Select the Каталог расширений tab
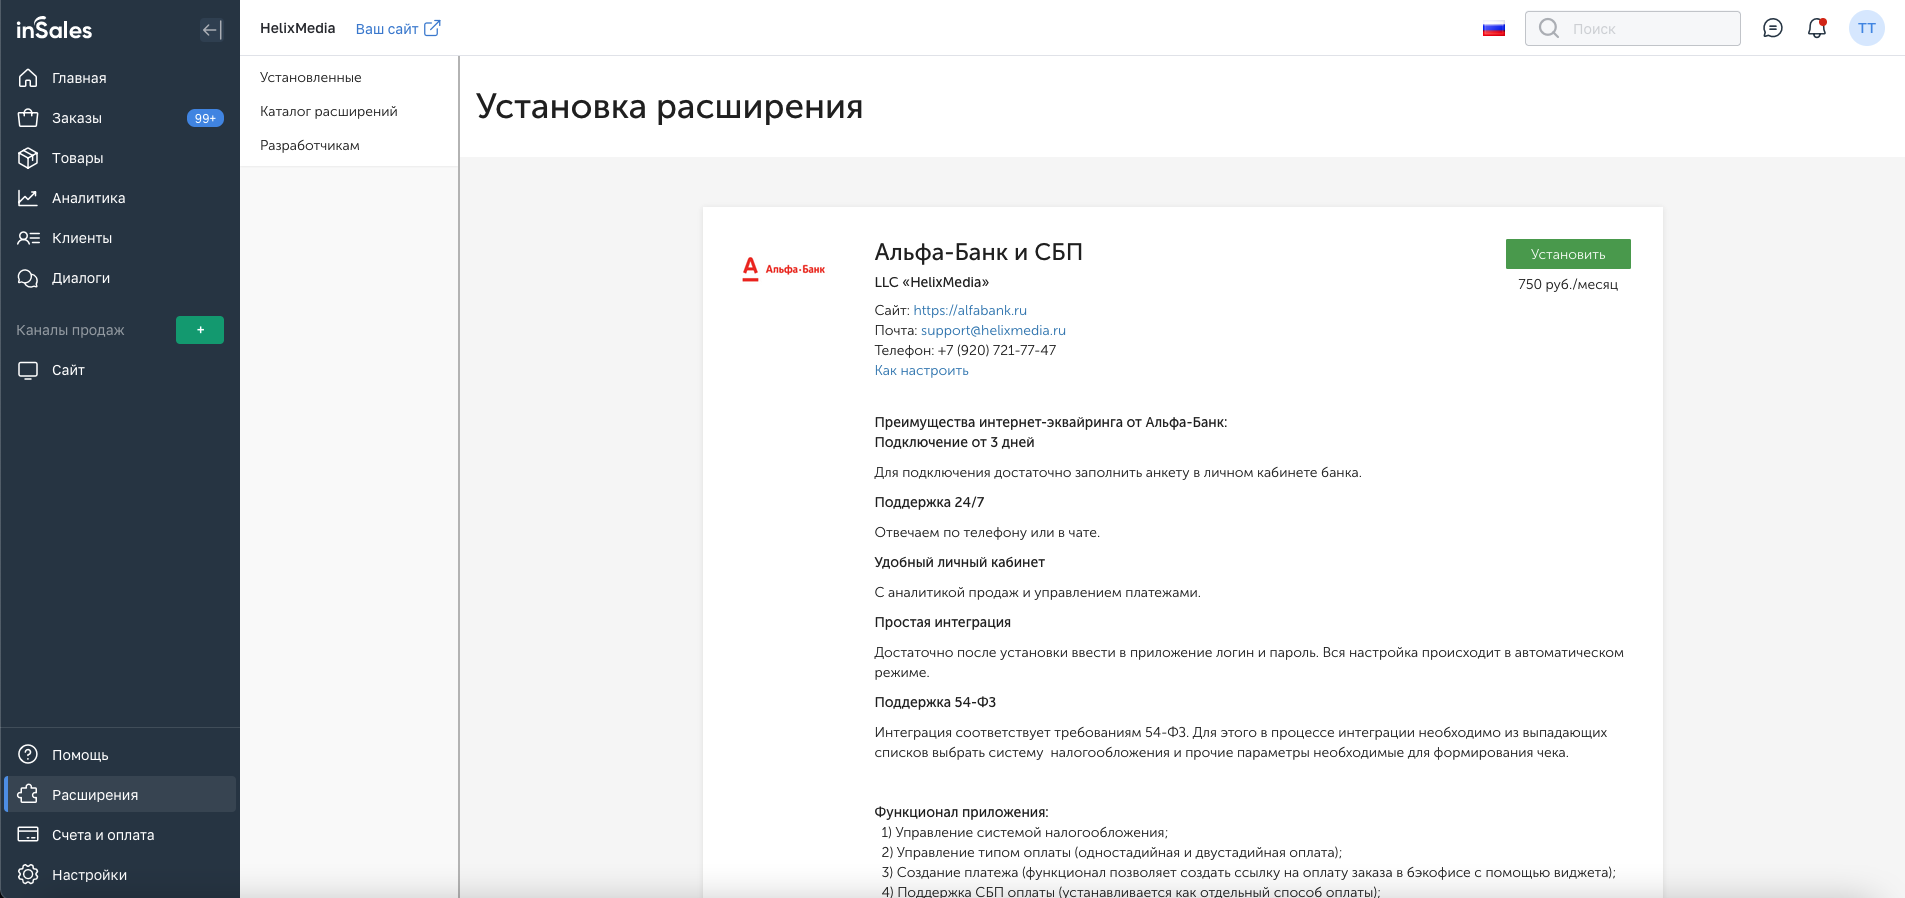This screenshot has width=1905, height=898. (x=329, y=111)
